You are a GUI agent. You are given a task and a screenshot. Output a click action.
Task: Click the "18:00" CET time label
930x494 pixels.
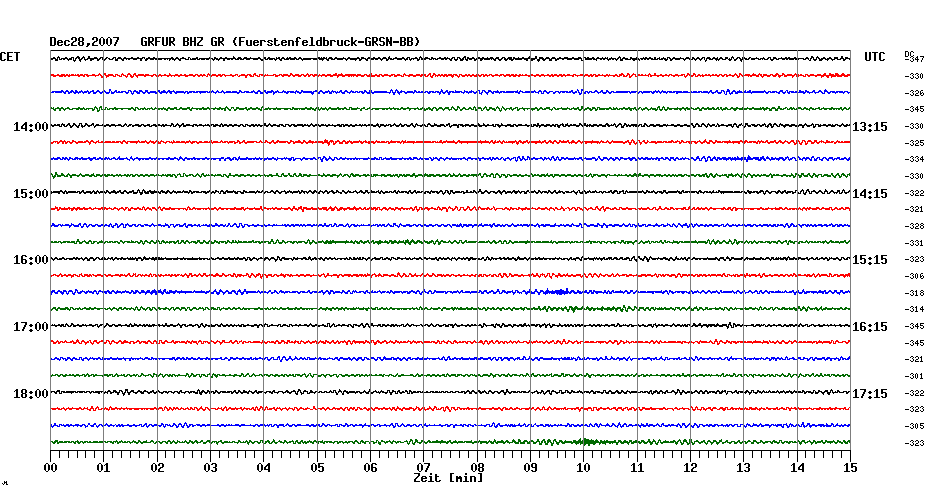(x=31, y=394)
